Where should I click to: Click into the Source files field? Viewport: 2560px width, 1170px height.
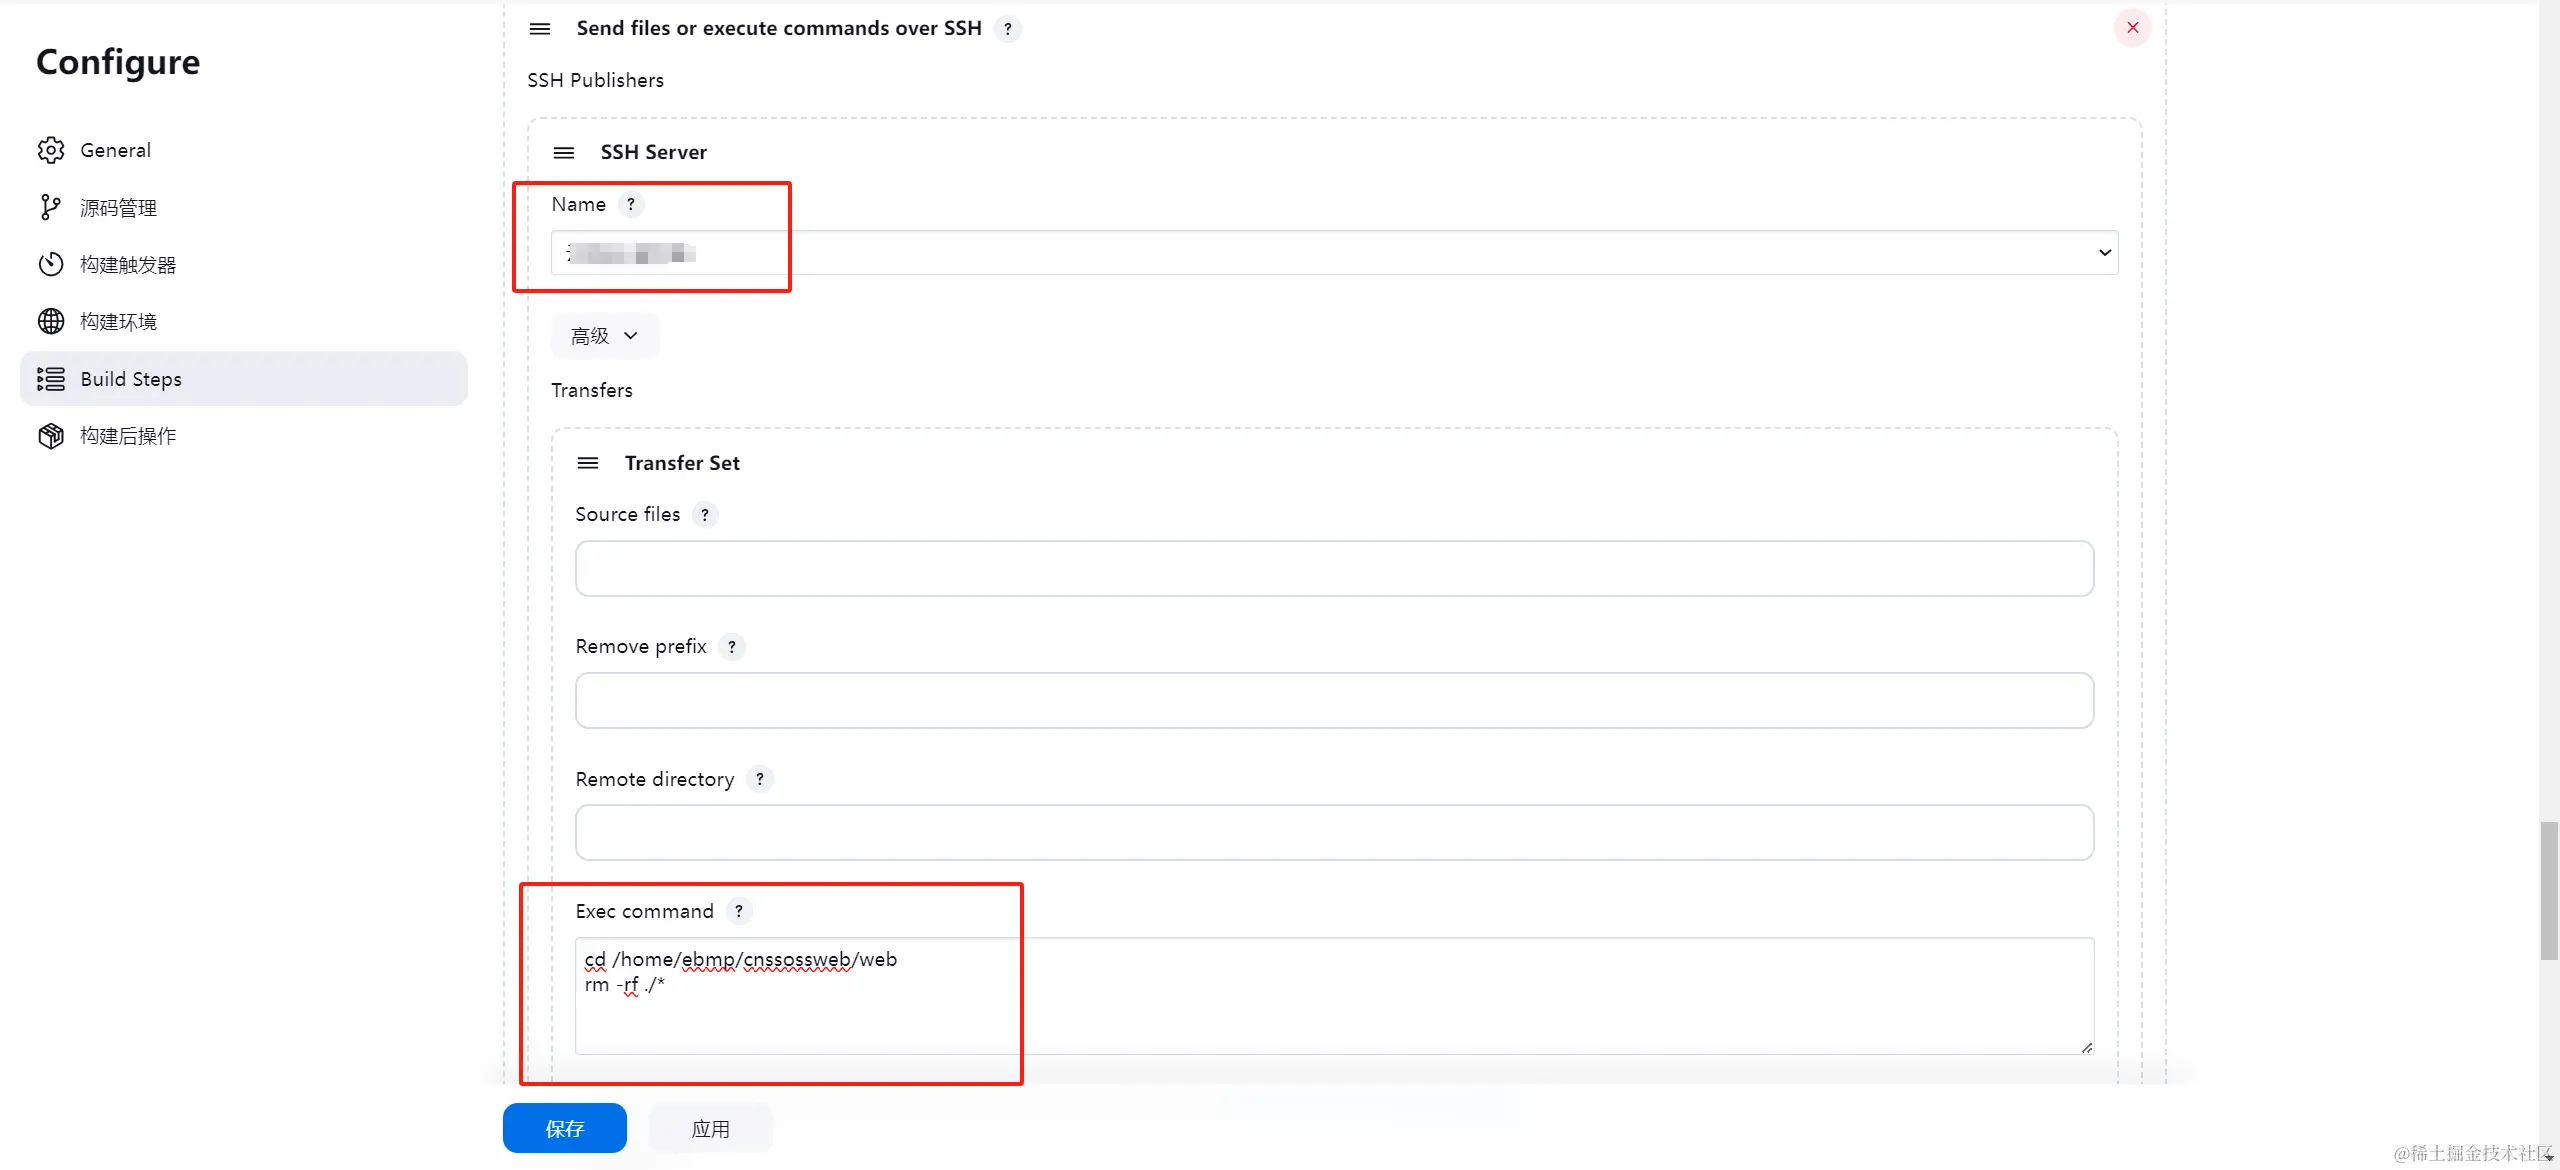(1334, 568)
